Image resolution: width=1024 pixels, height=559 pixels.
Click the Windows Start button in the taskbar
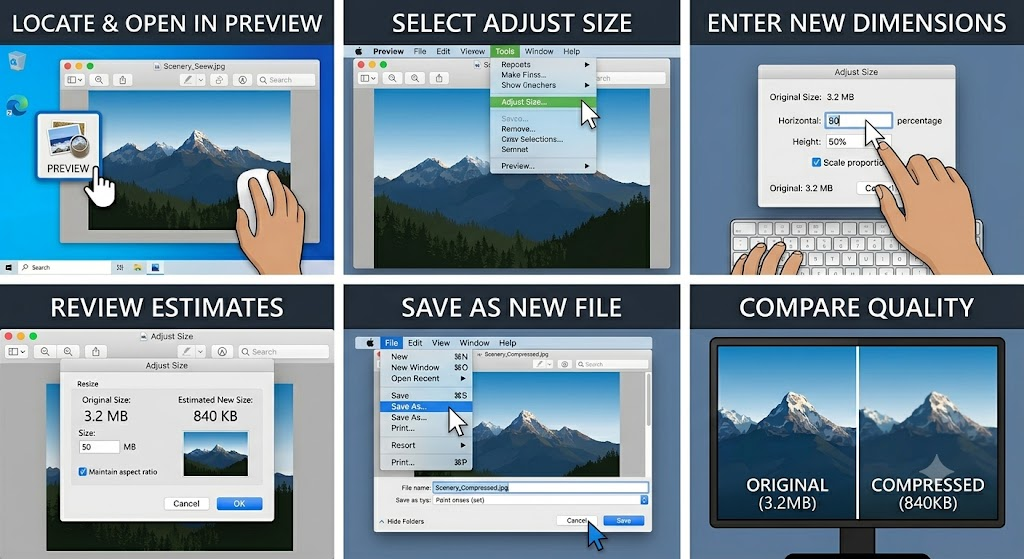coord(8,267)
